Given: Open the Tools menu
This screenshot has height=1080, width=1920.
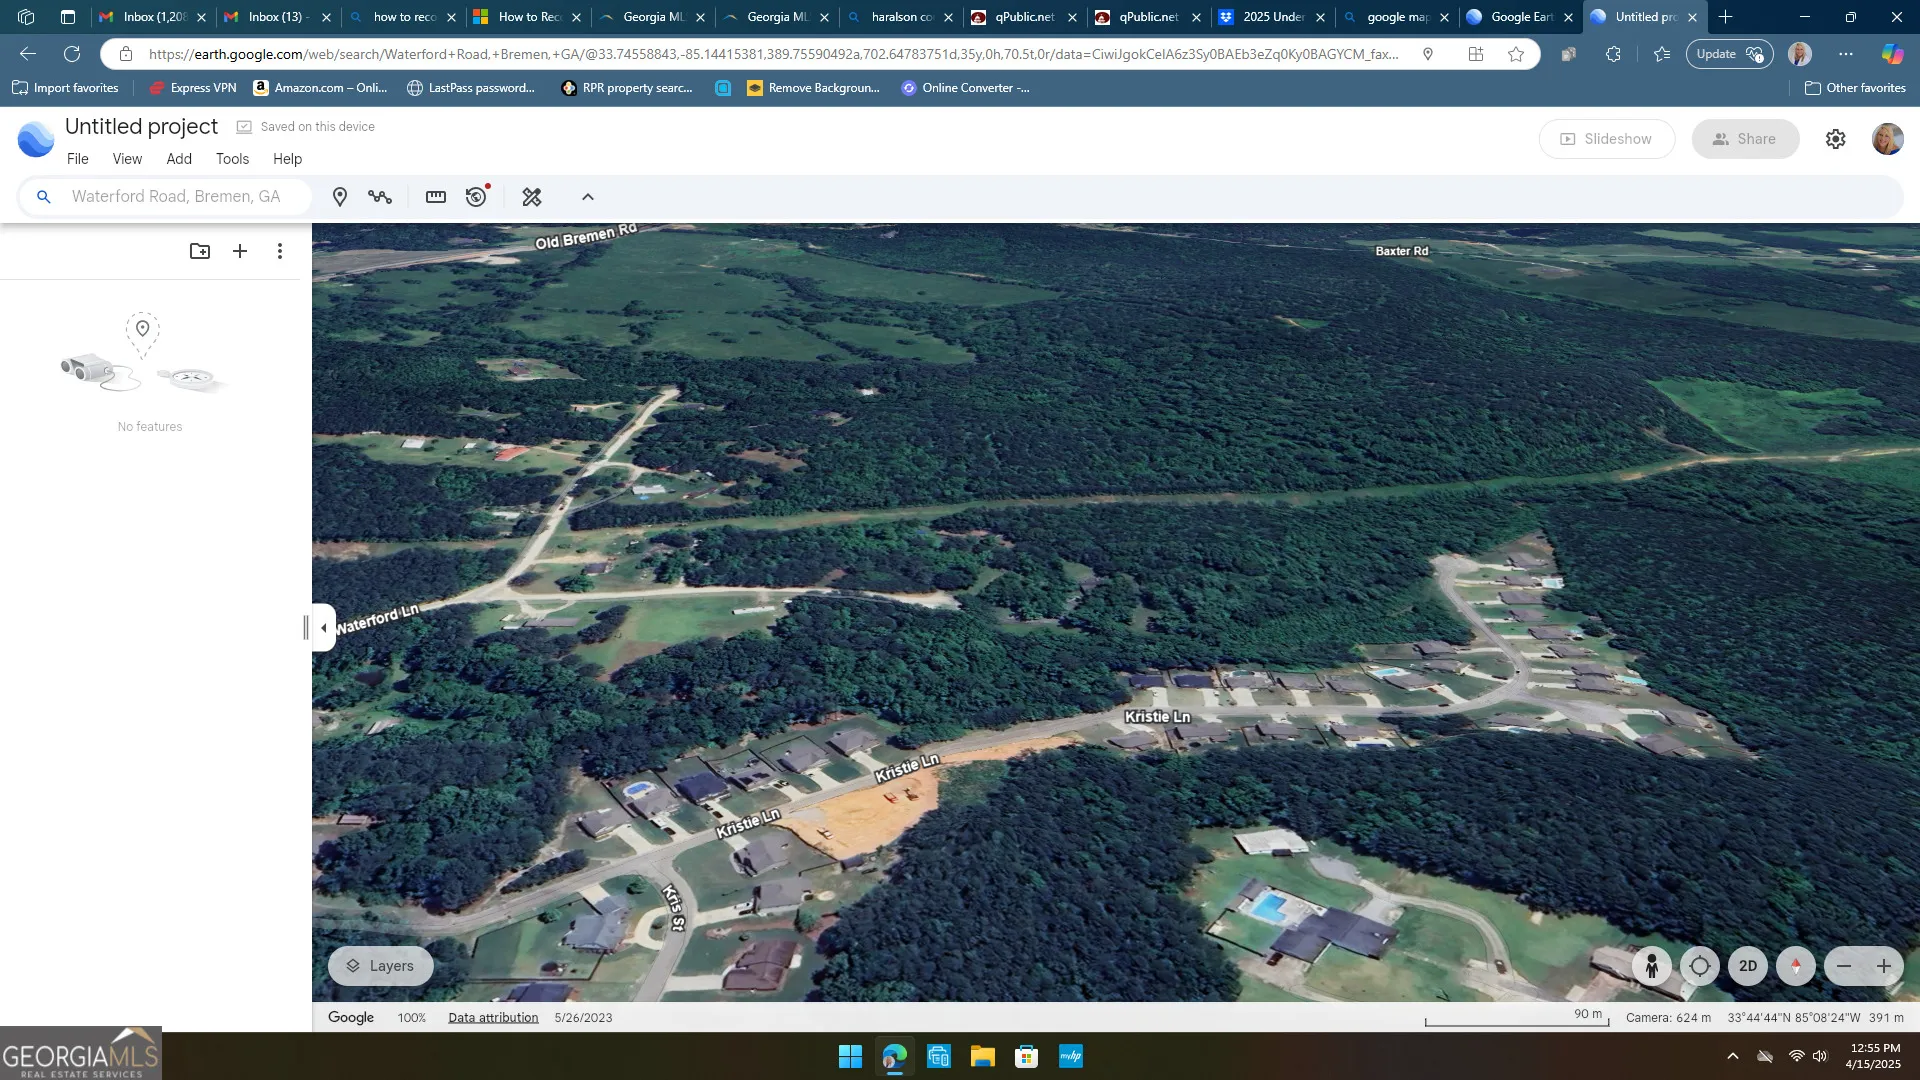Looking at the screenshot, I should click(x=232, y=159).
